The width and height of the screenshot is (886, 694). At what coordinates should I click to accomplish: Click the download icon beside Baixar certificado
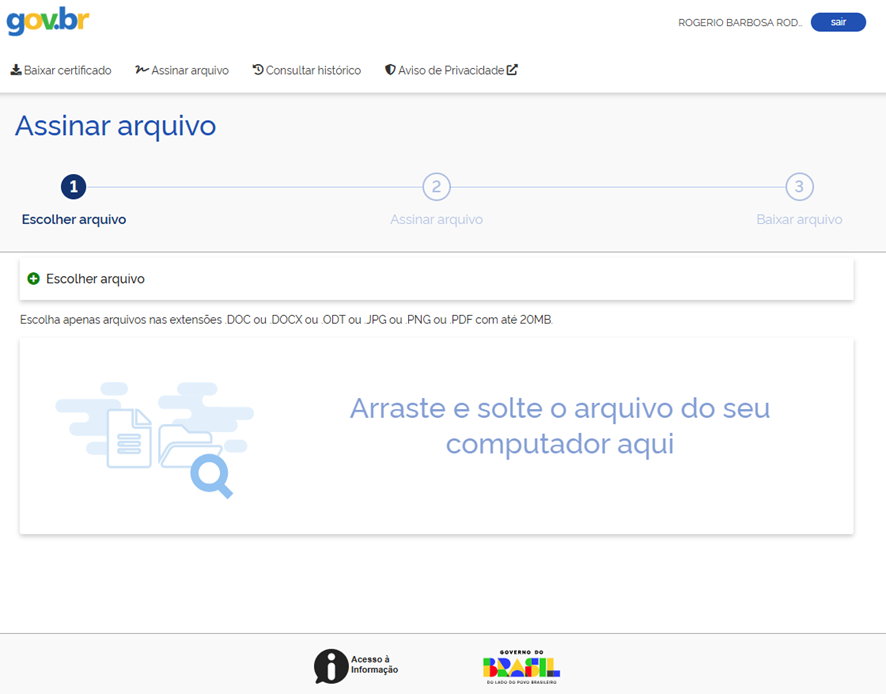click(17, 70)
